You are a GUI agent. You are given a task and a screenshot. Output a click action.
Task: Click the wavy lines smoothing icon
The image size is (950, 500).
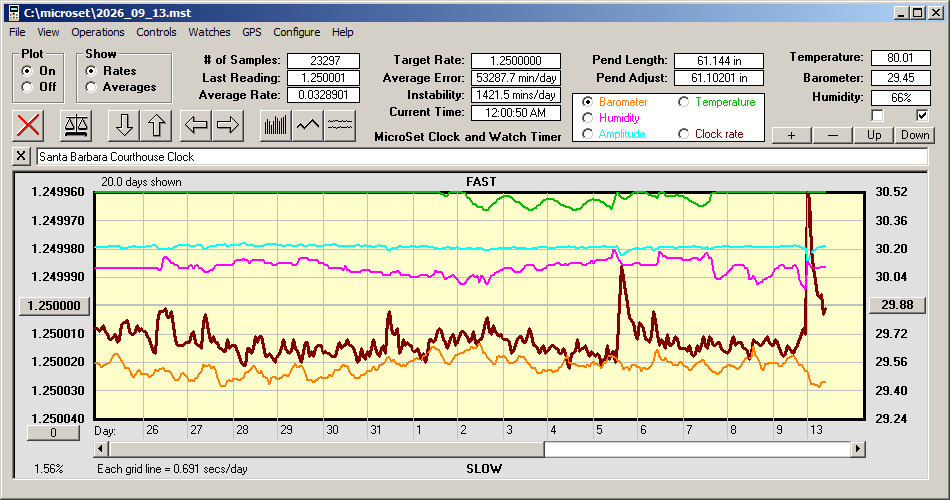339,125
